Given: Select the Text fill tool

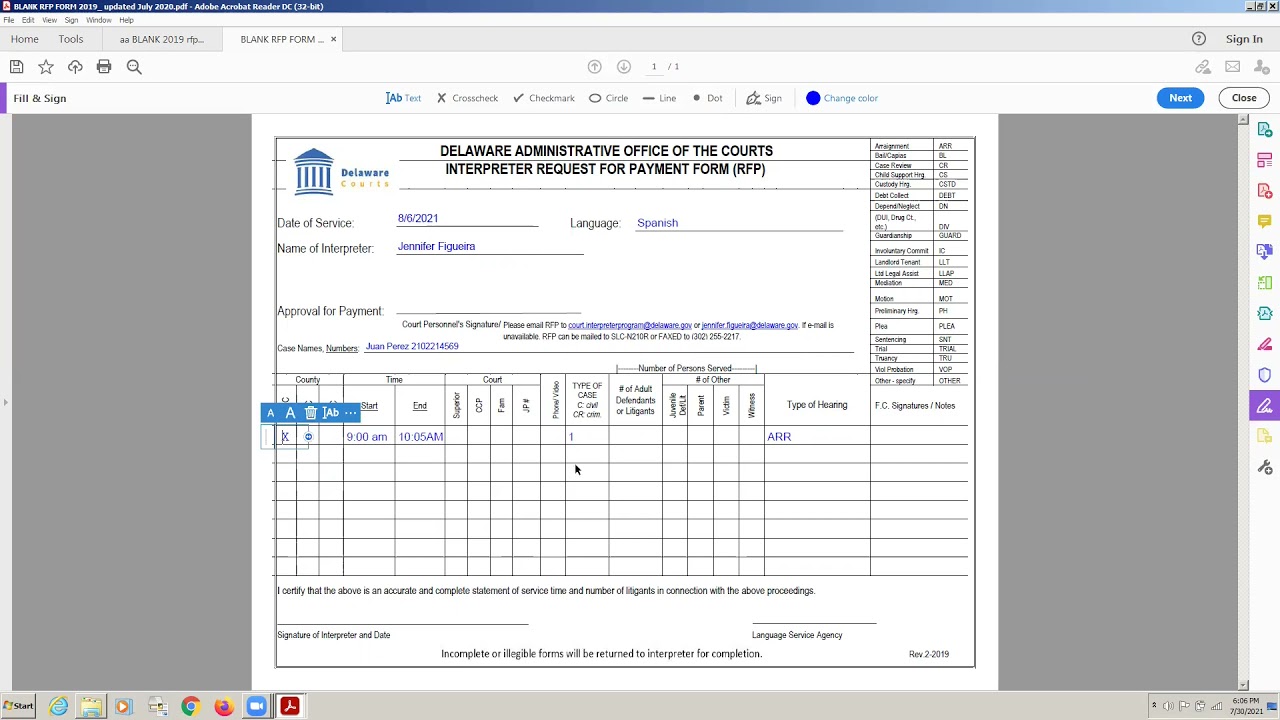Looking at the screenshot, I should click(403, 98).
